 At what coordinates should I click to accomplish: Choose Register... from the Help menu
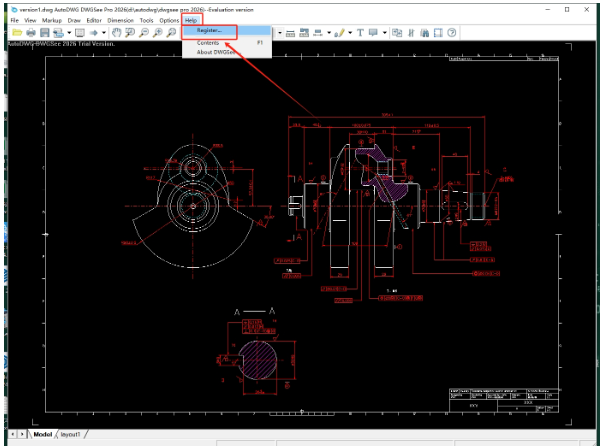[227, 31]
